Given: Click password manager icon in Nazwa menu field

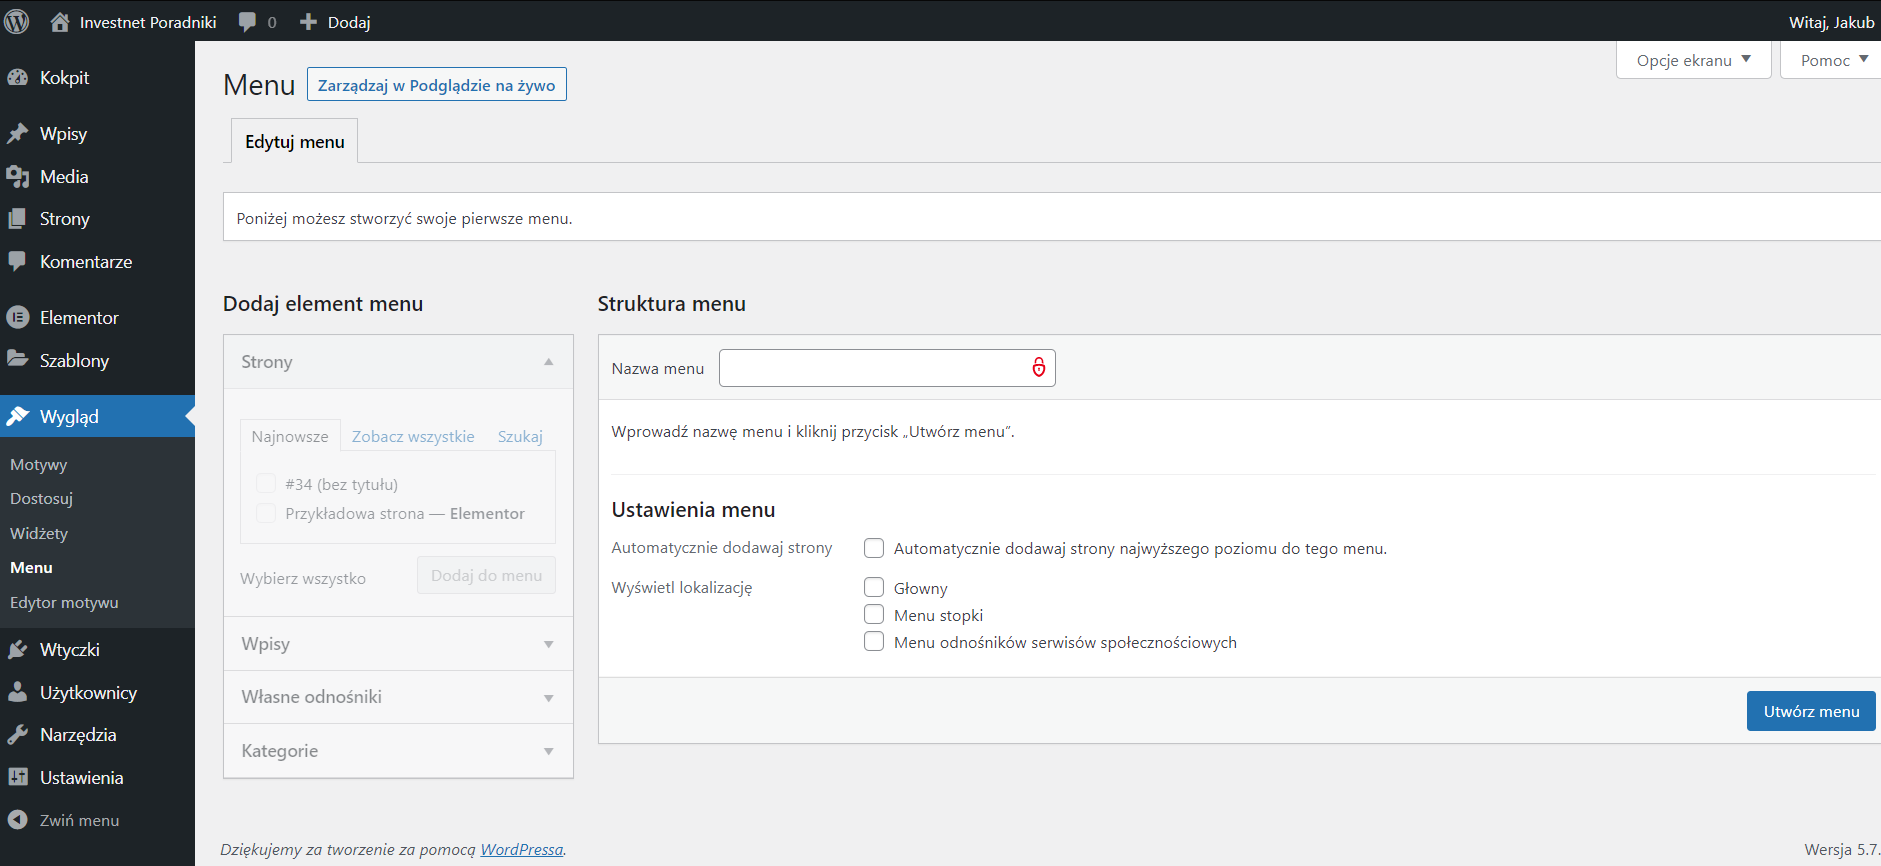Looking at the screenshot, I should 1039,368.
